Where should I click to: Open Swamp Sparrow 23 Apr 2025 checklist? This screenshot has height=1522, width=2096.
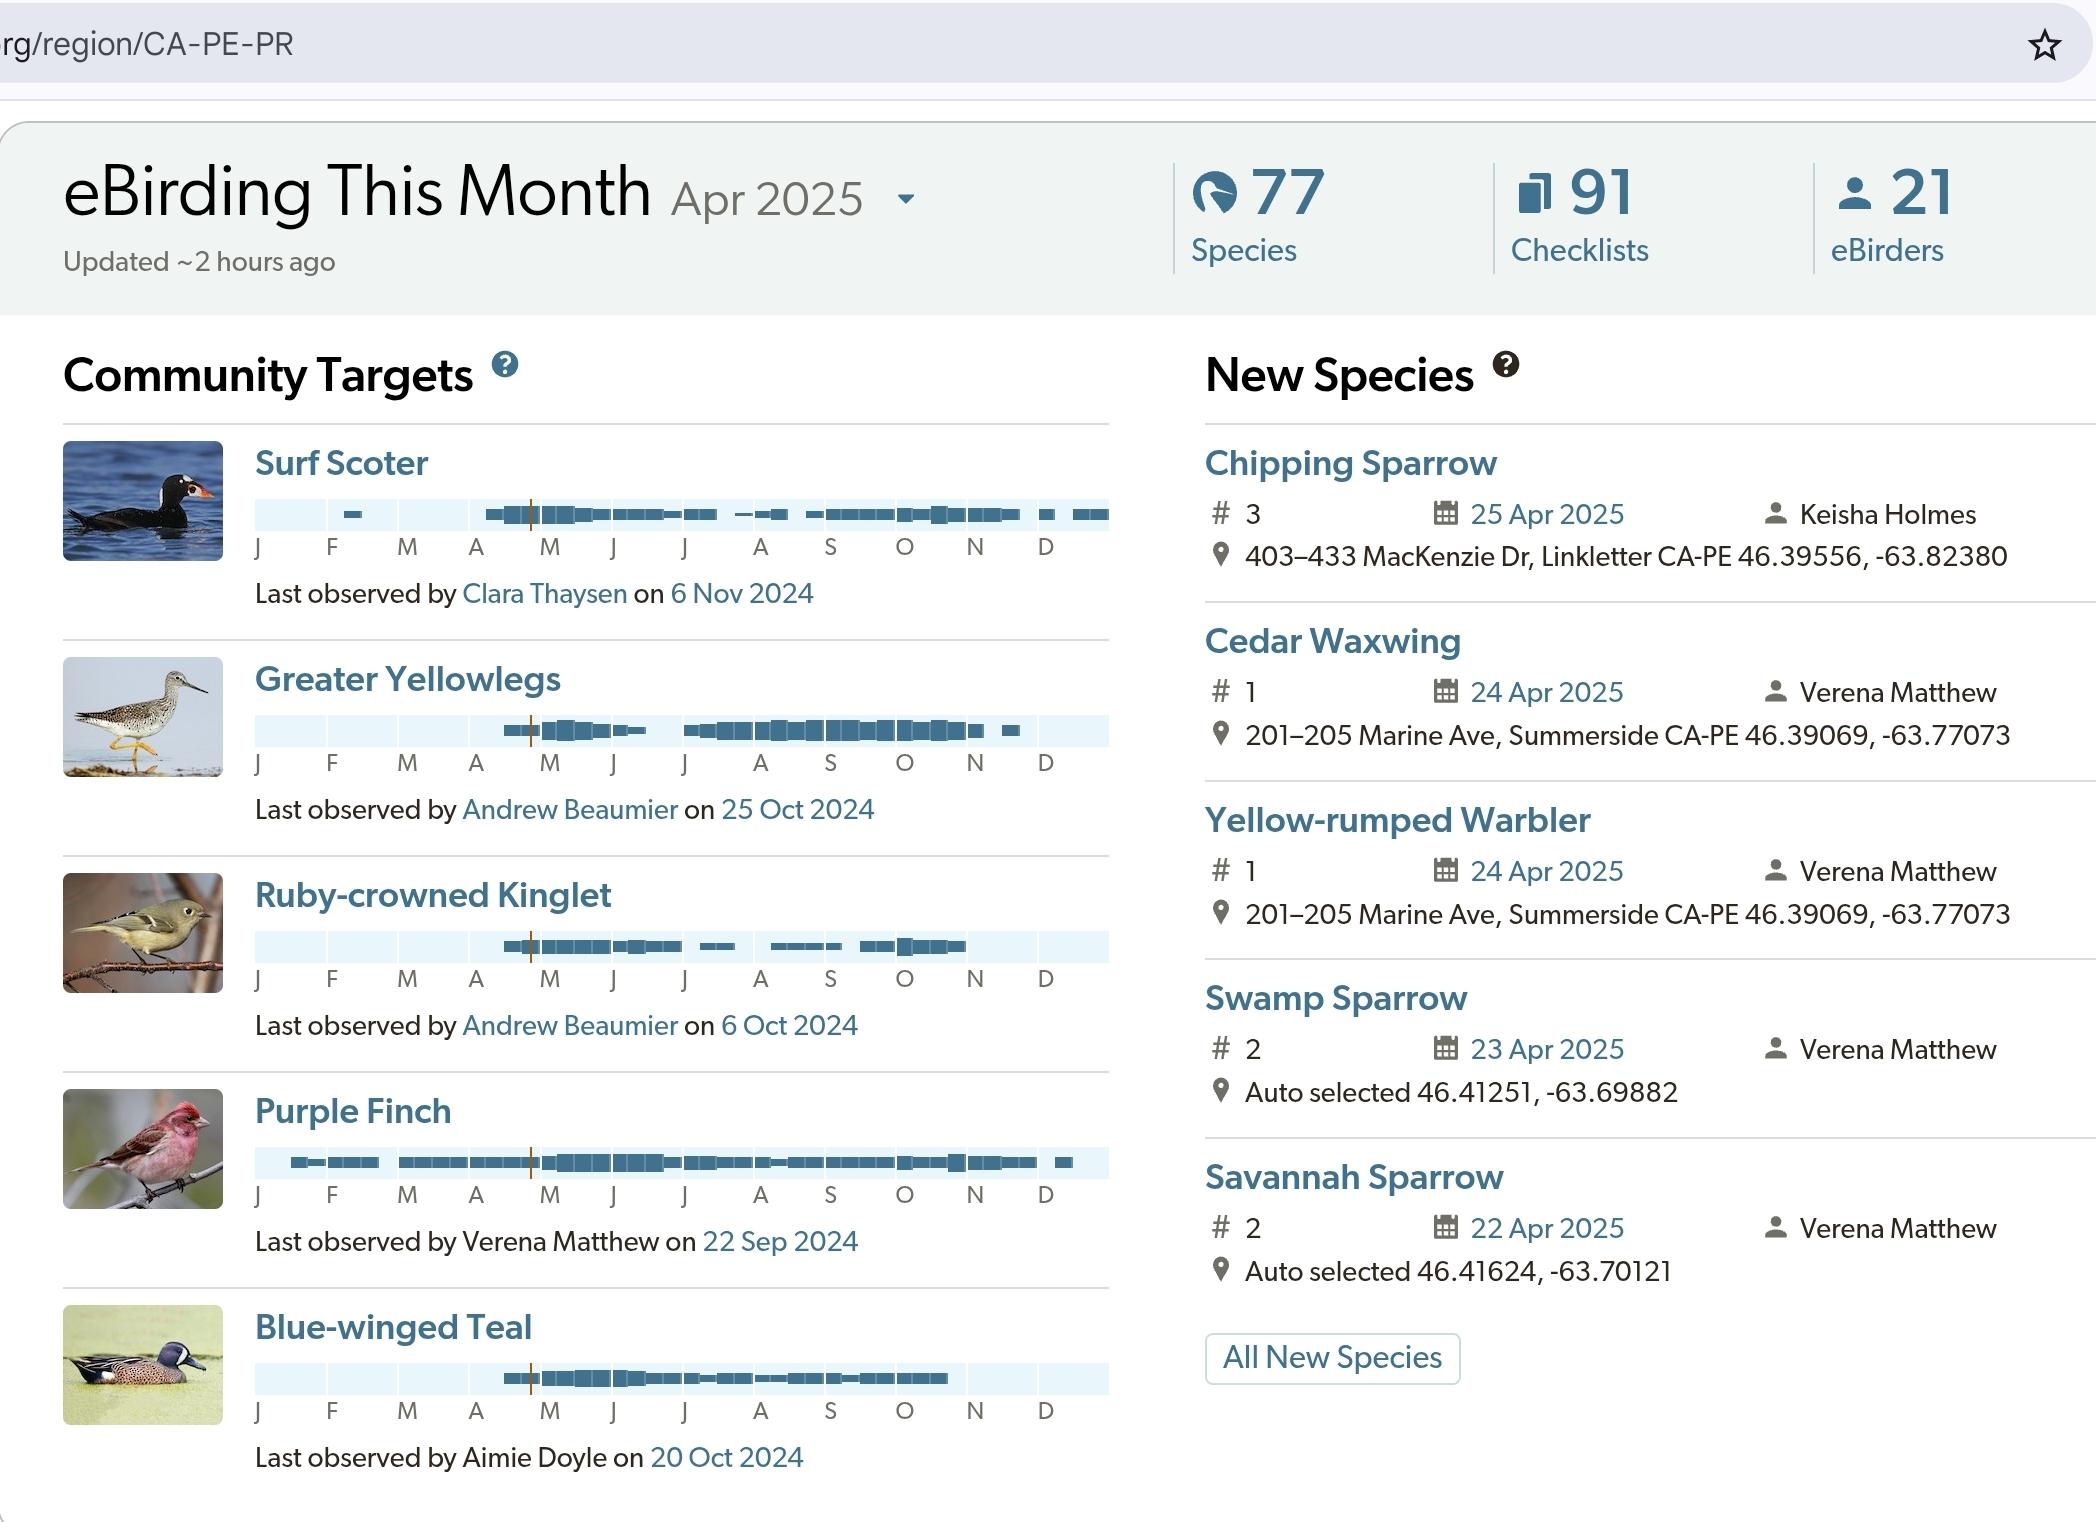click(x=1546, y=1049)
